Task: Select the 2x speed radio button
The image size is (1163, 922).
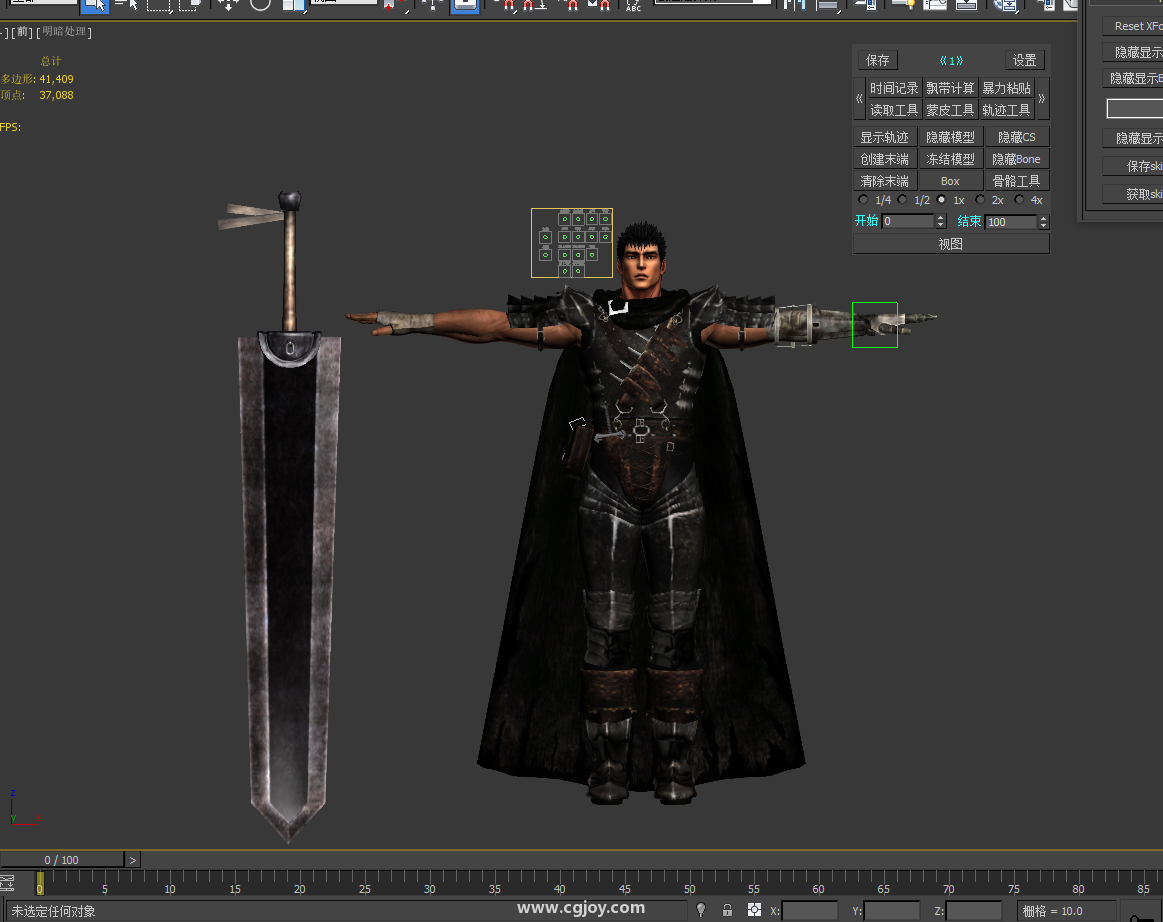Action: pos(980,200)
